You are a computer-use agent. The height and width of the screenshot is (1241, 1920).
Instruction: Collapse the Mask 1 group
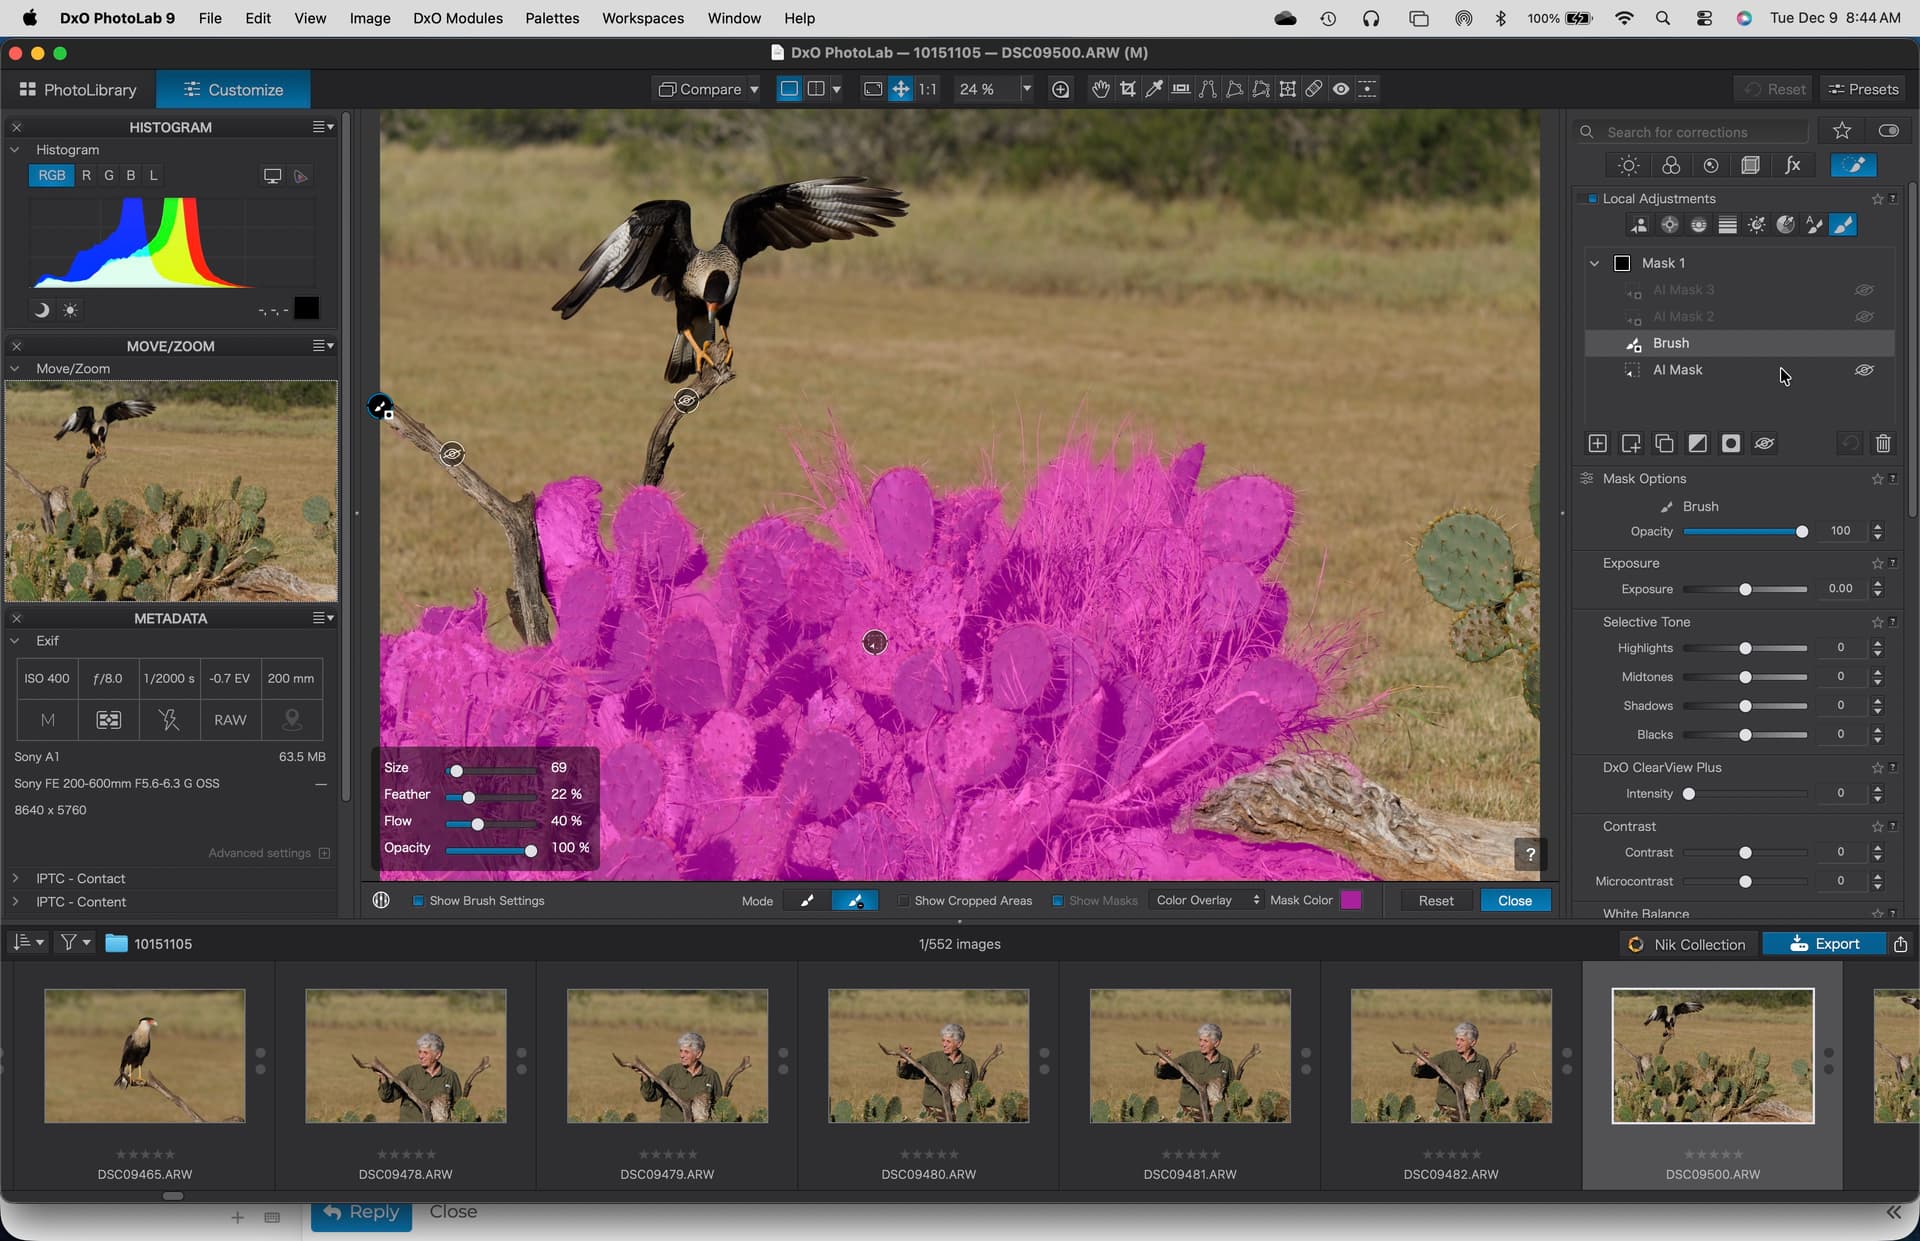point(1595,263)
